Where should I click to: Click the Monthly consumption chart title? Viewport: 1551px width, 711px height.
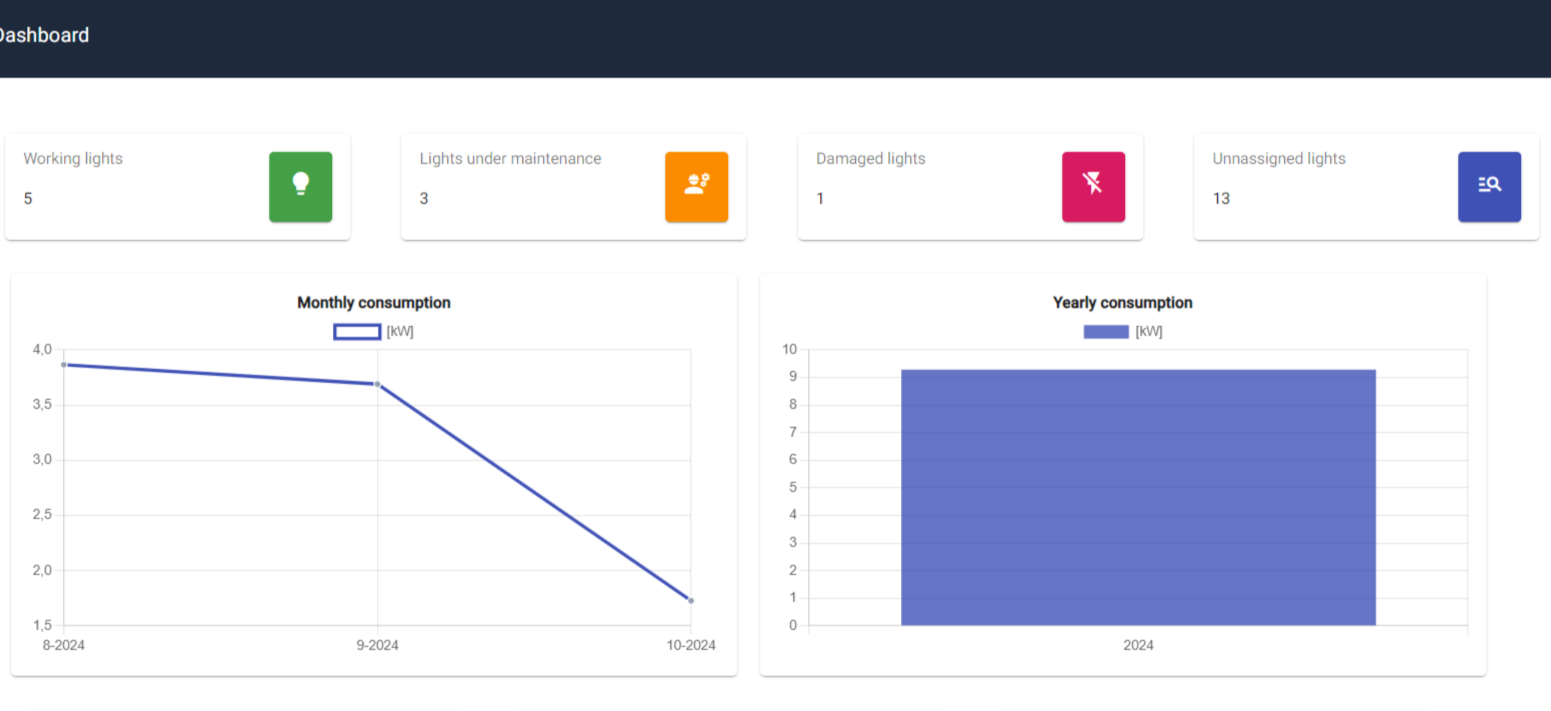click(374, 303)
